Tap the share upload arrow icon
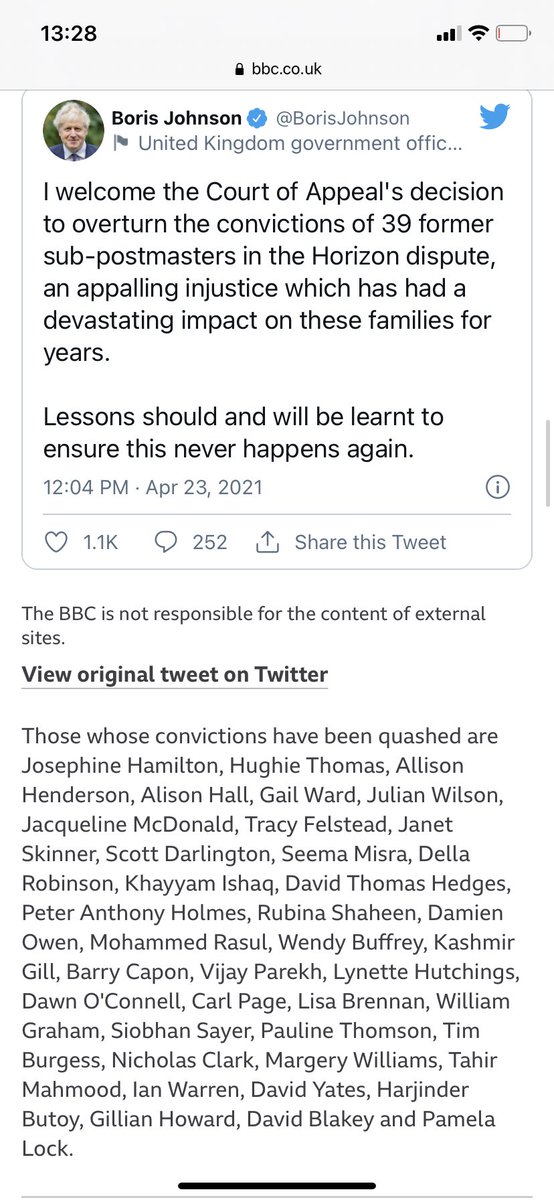Screen dimensions: 554x1200 267,542
